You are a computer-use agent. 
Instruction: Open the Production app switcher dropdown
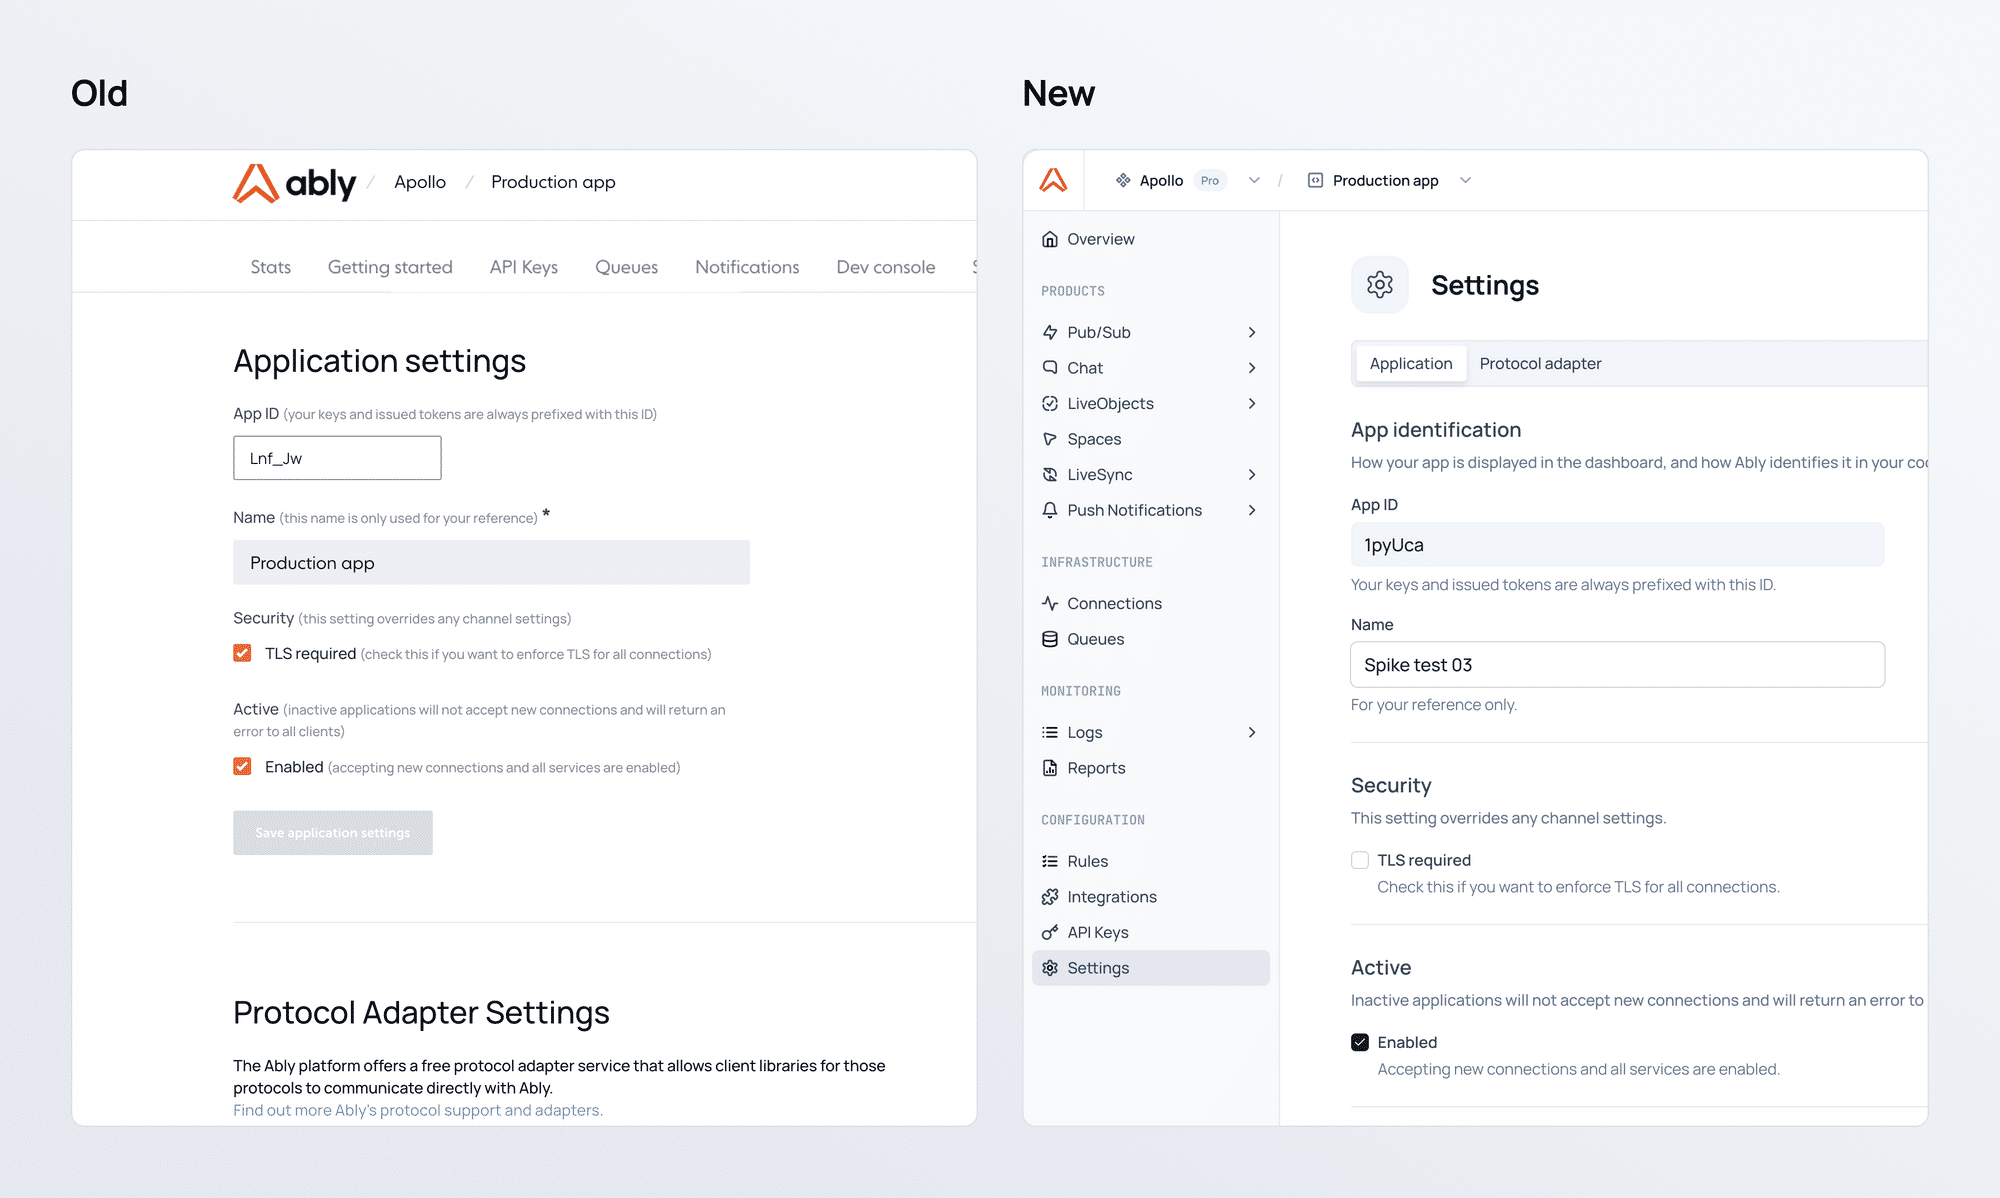coord(1465,180)
